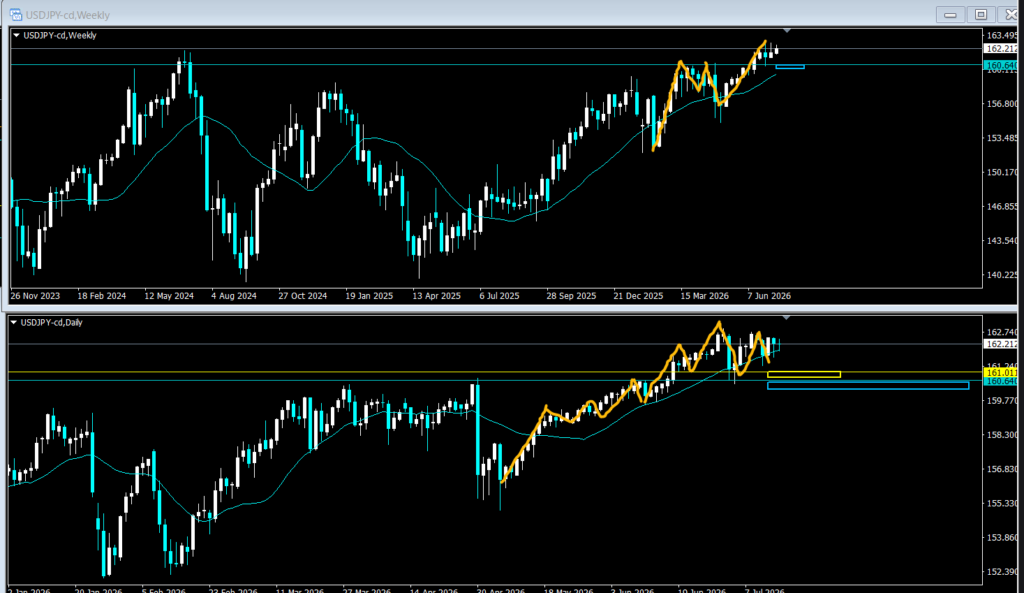Viewport: 1024px width, 593px height.
Task: Select the cyan rectangle object on the weekly chart
Action: tap(790, 67)
